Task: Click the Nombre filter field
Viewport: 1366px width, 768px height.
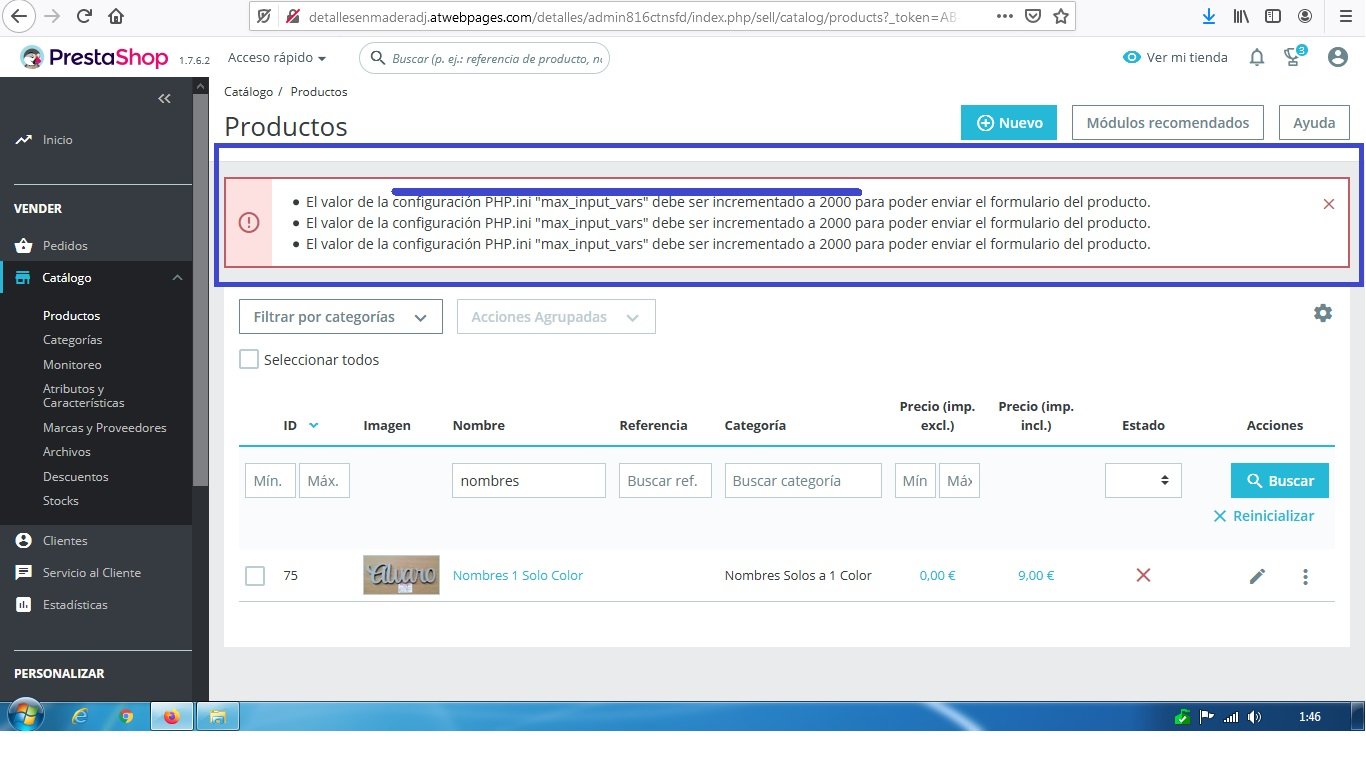Action: (529, 480)
